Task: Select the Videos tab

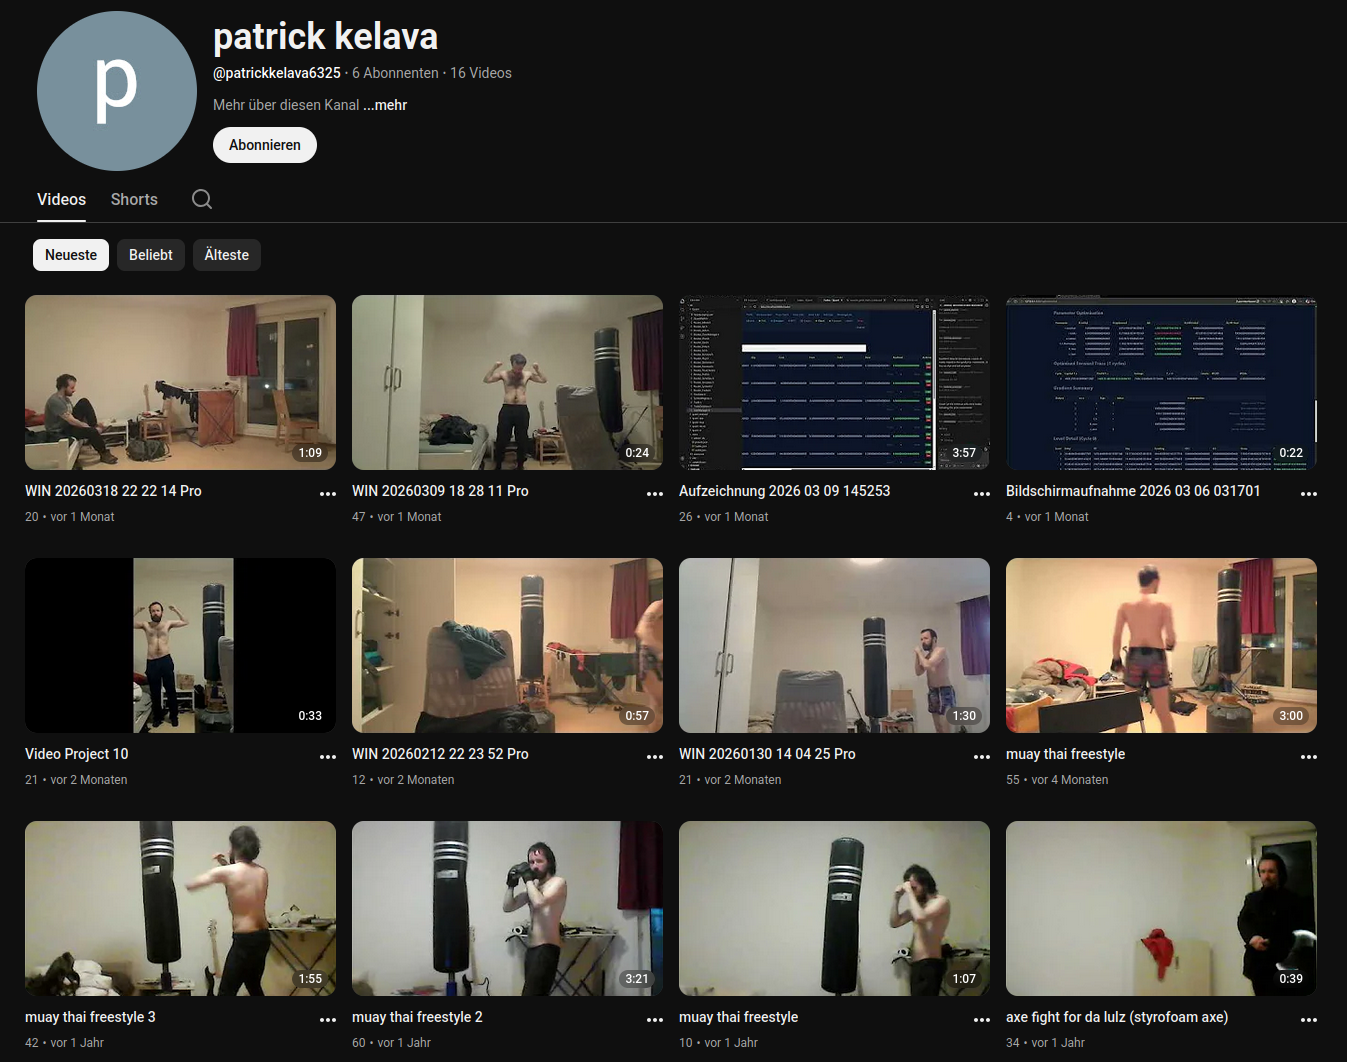Action: coord(61,199)
